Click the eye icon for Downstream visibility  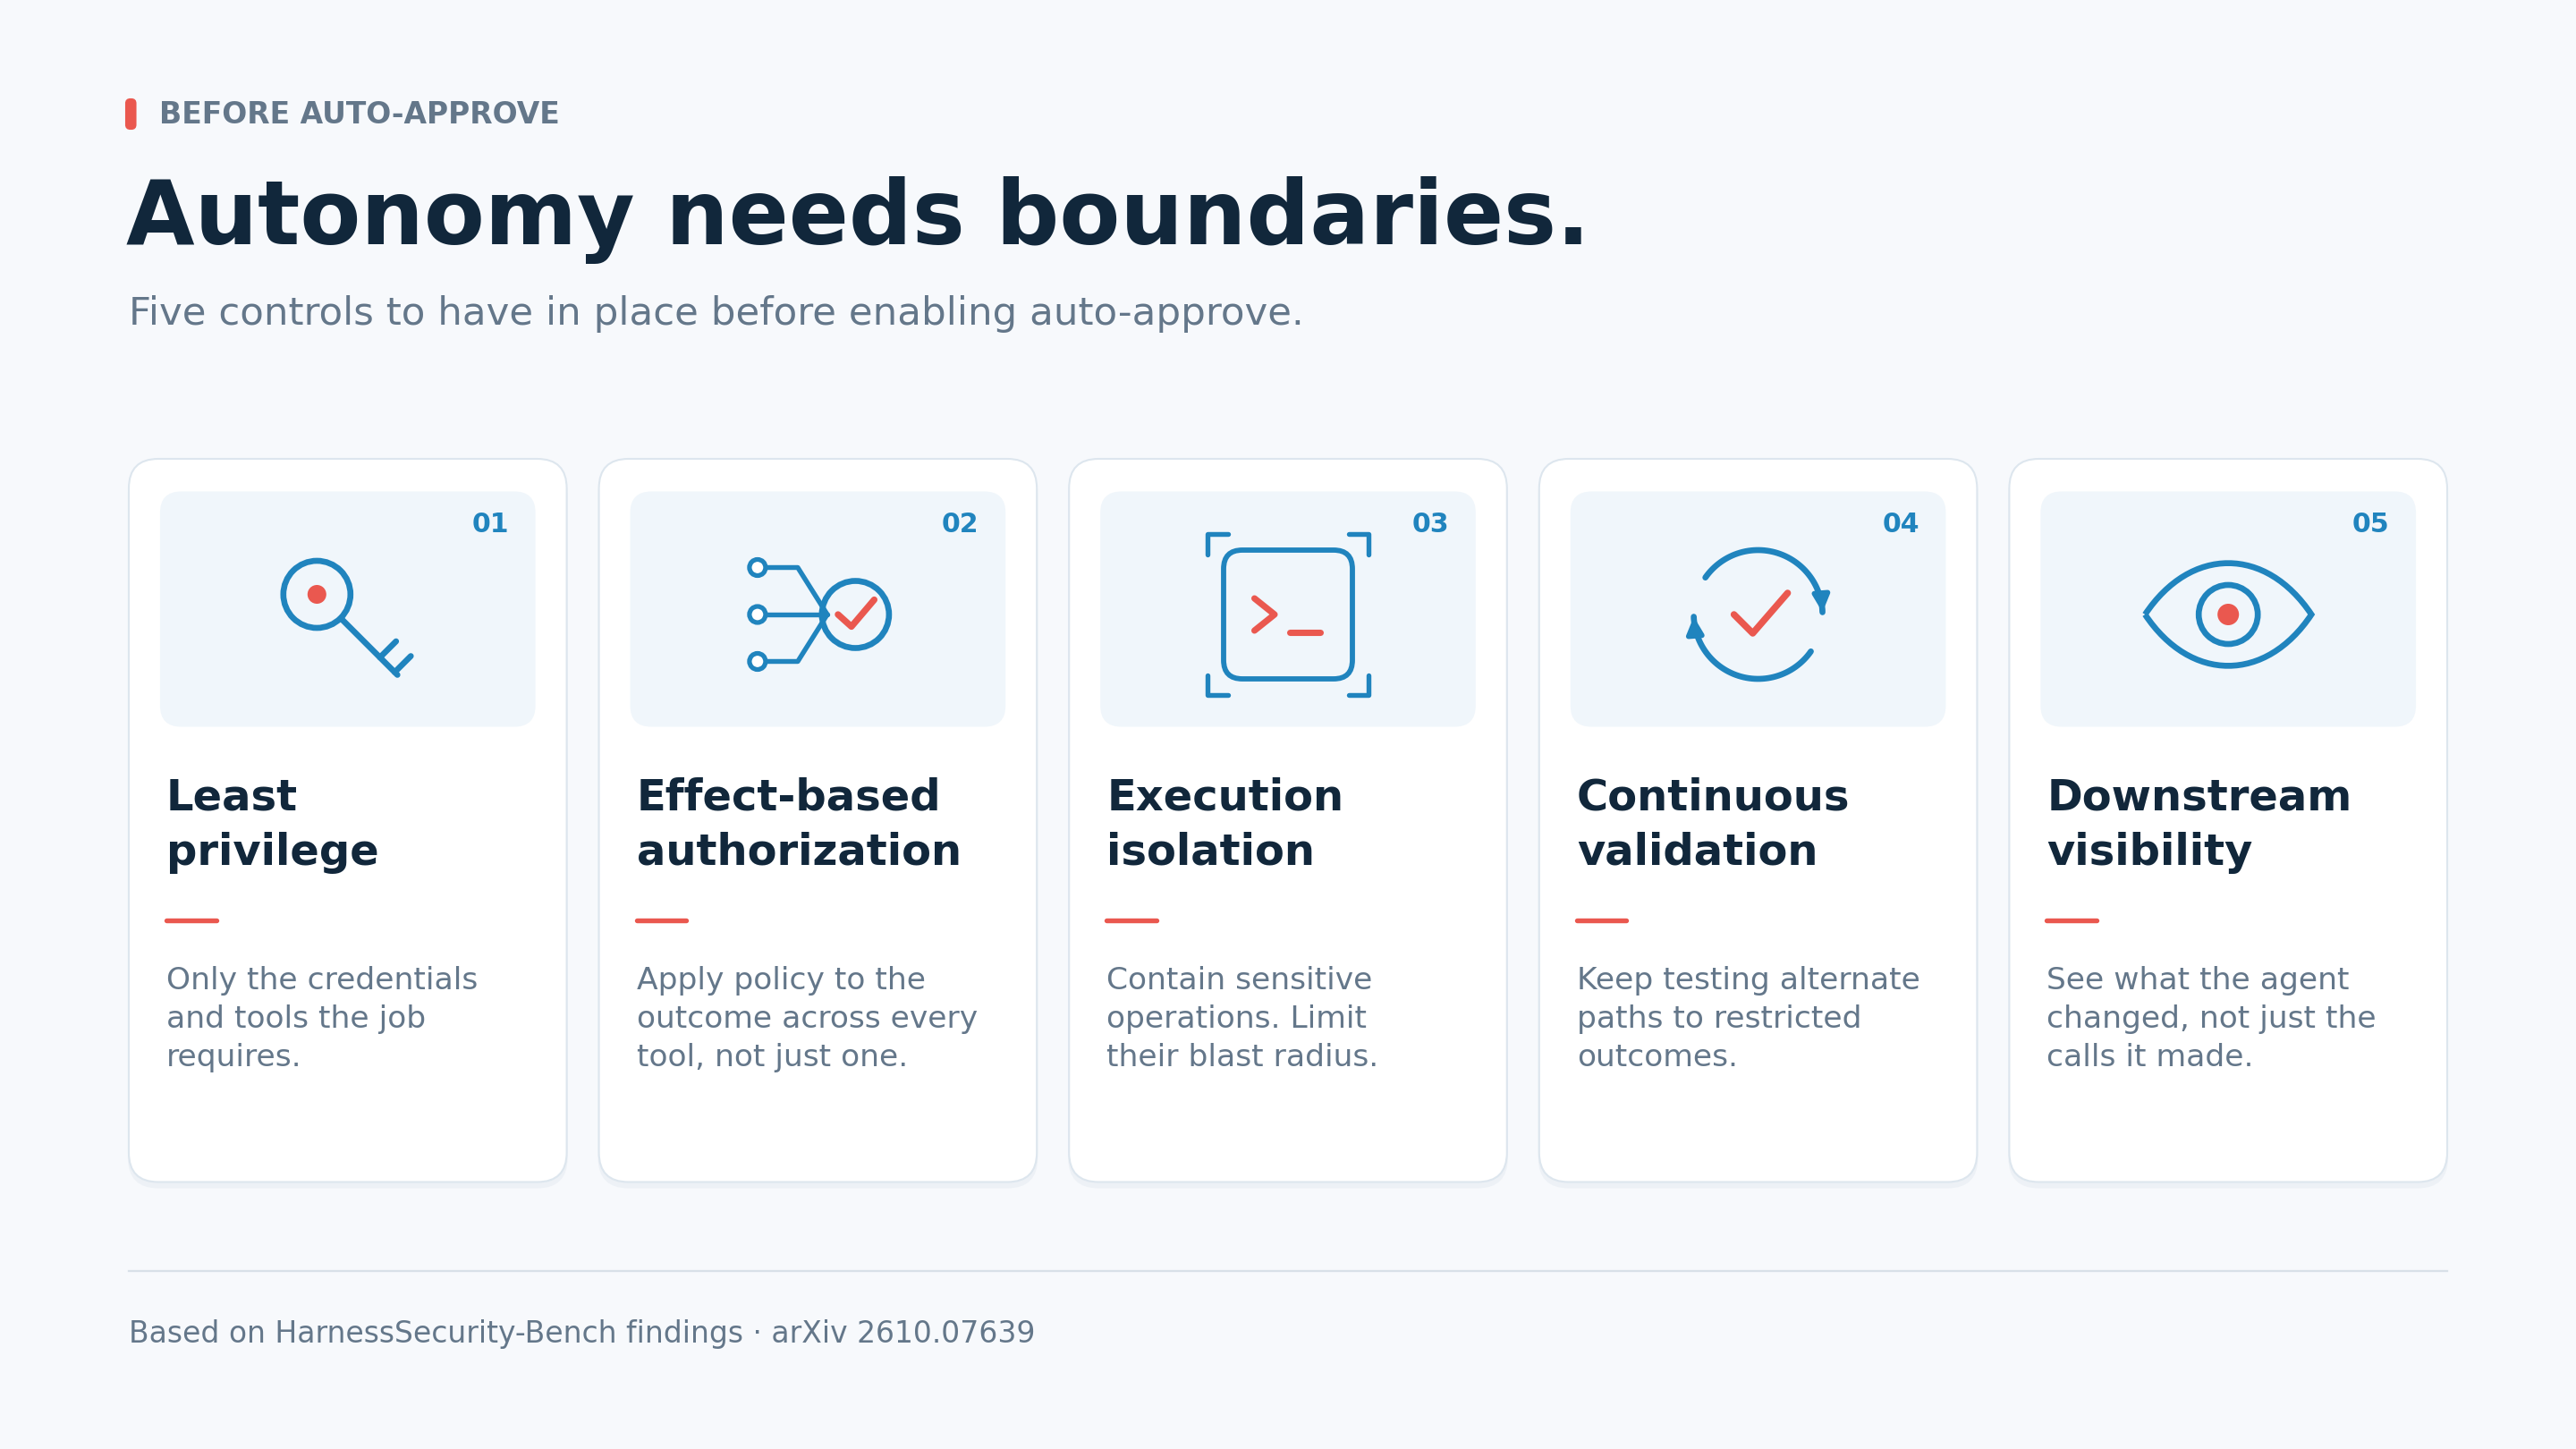coord(2228,614)
